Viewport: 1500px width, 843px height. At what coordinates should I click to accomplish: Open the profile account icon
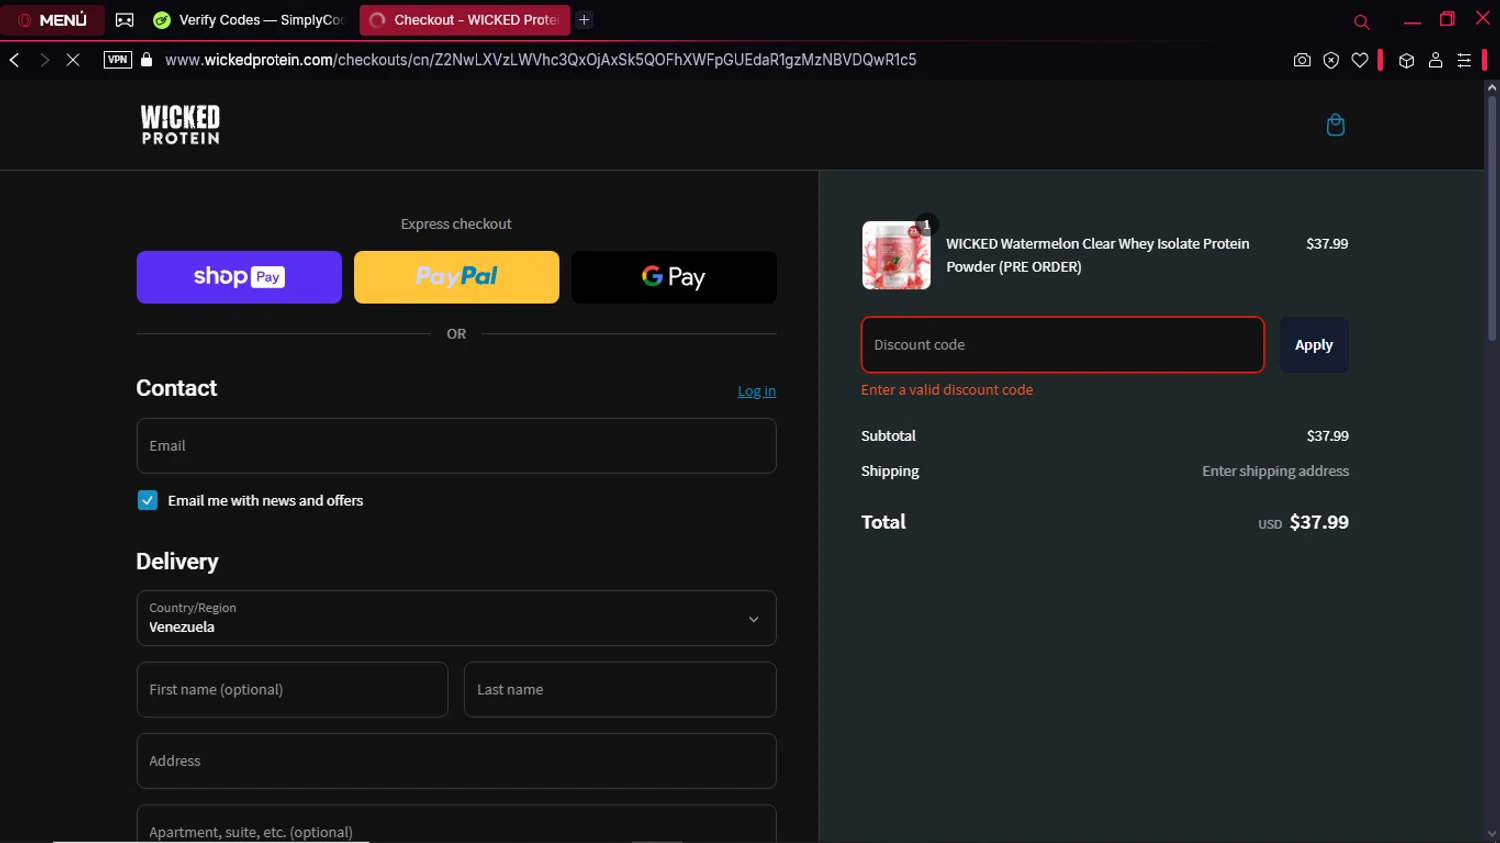click(x=1435, y=60)
